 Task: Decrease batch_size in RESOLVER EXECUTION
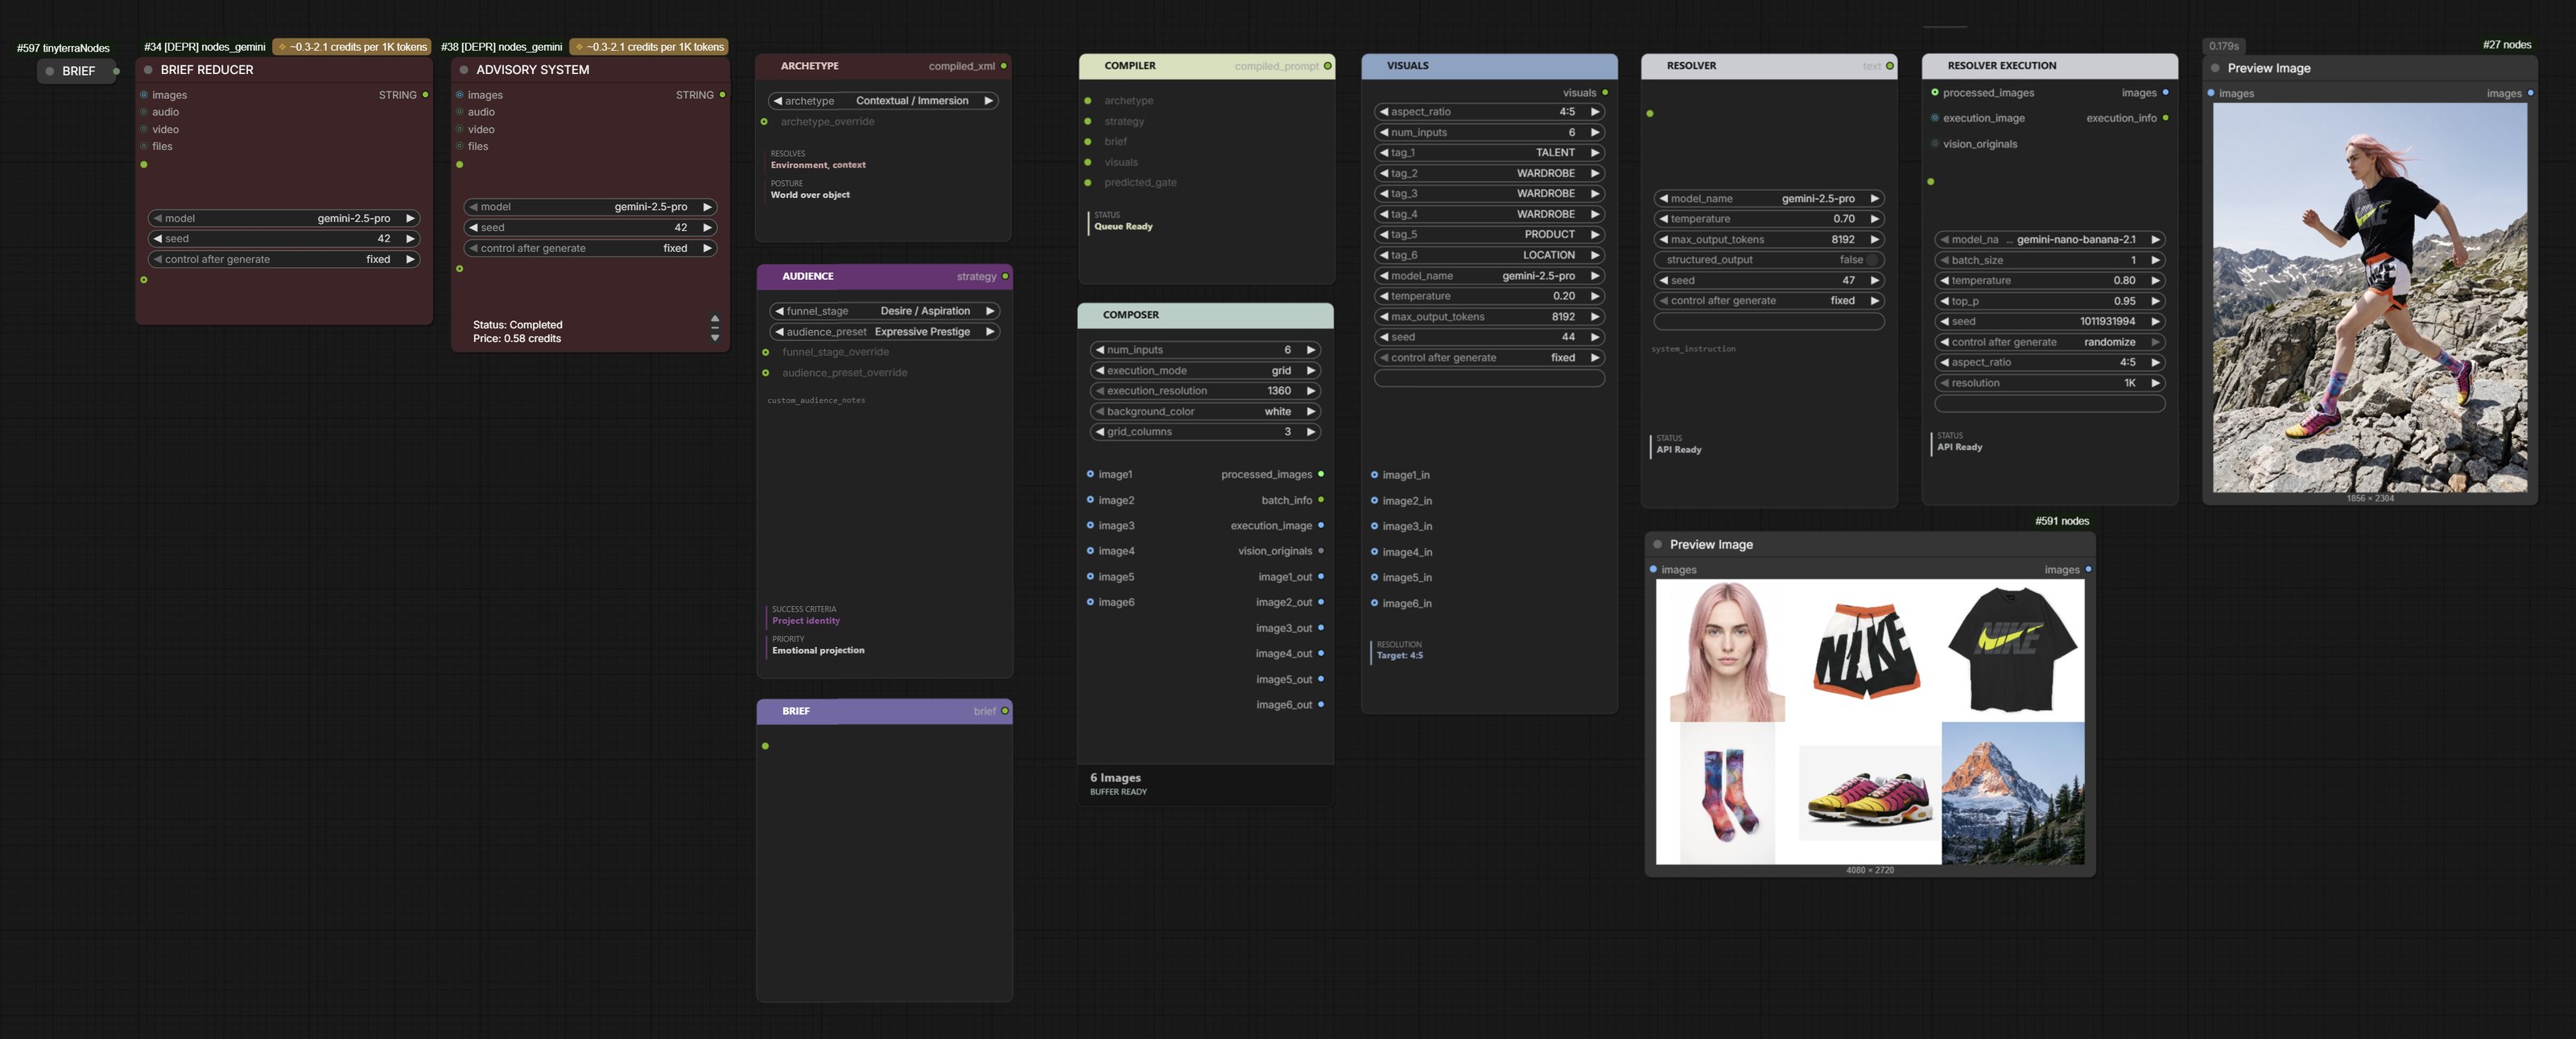[1944, 260]
